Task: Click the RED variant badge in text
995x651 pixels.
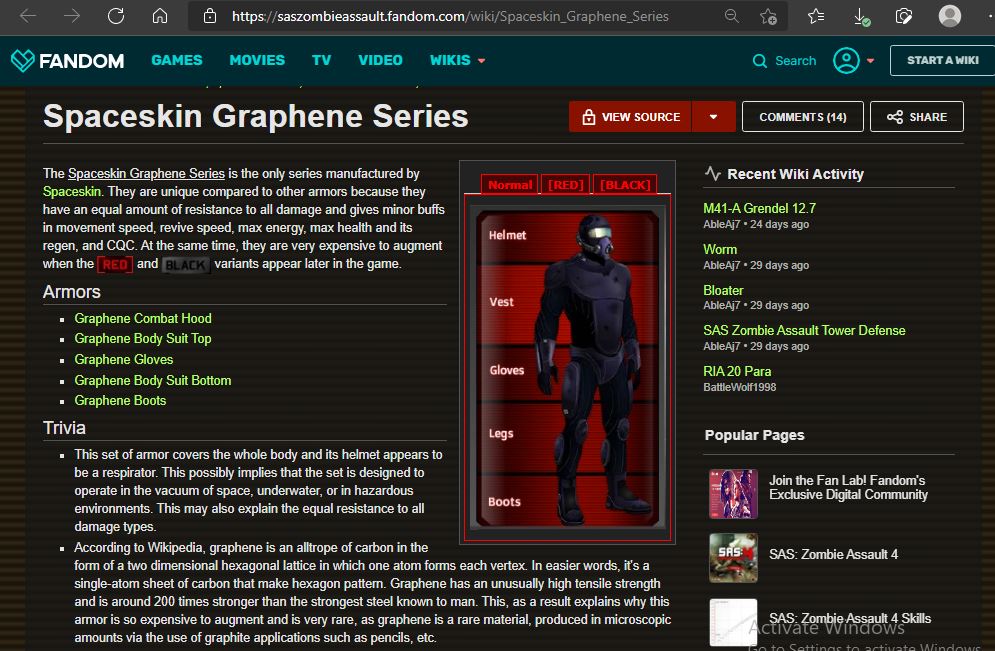Action: (x=115, y=264)
